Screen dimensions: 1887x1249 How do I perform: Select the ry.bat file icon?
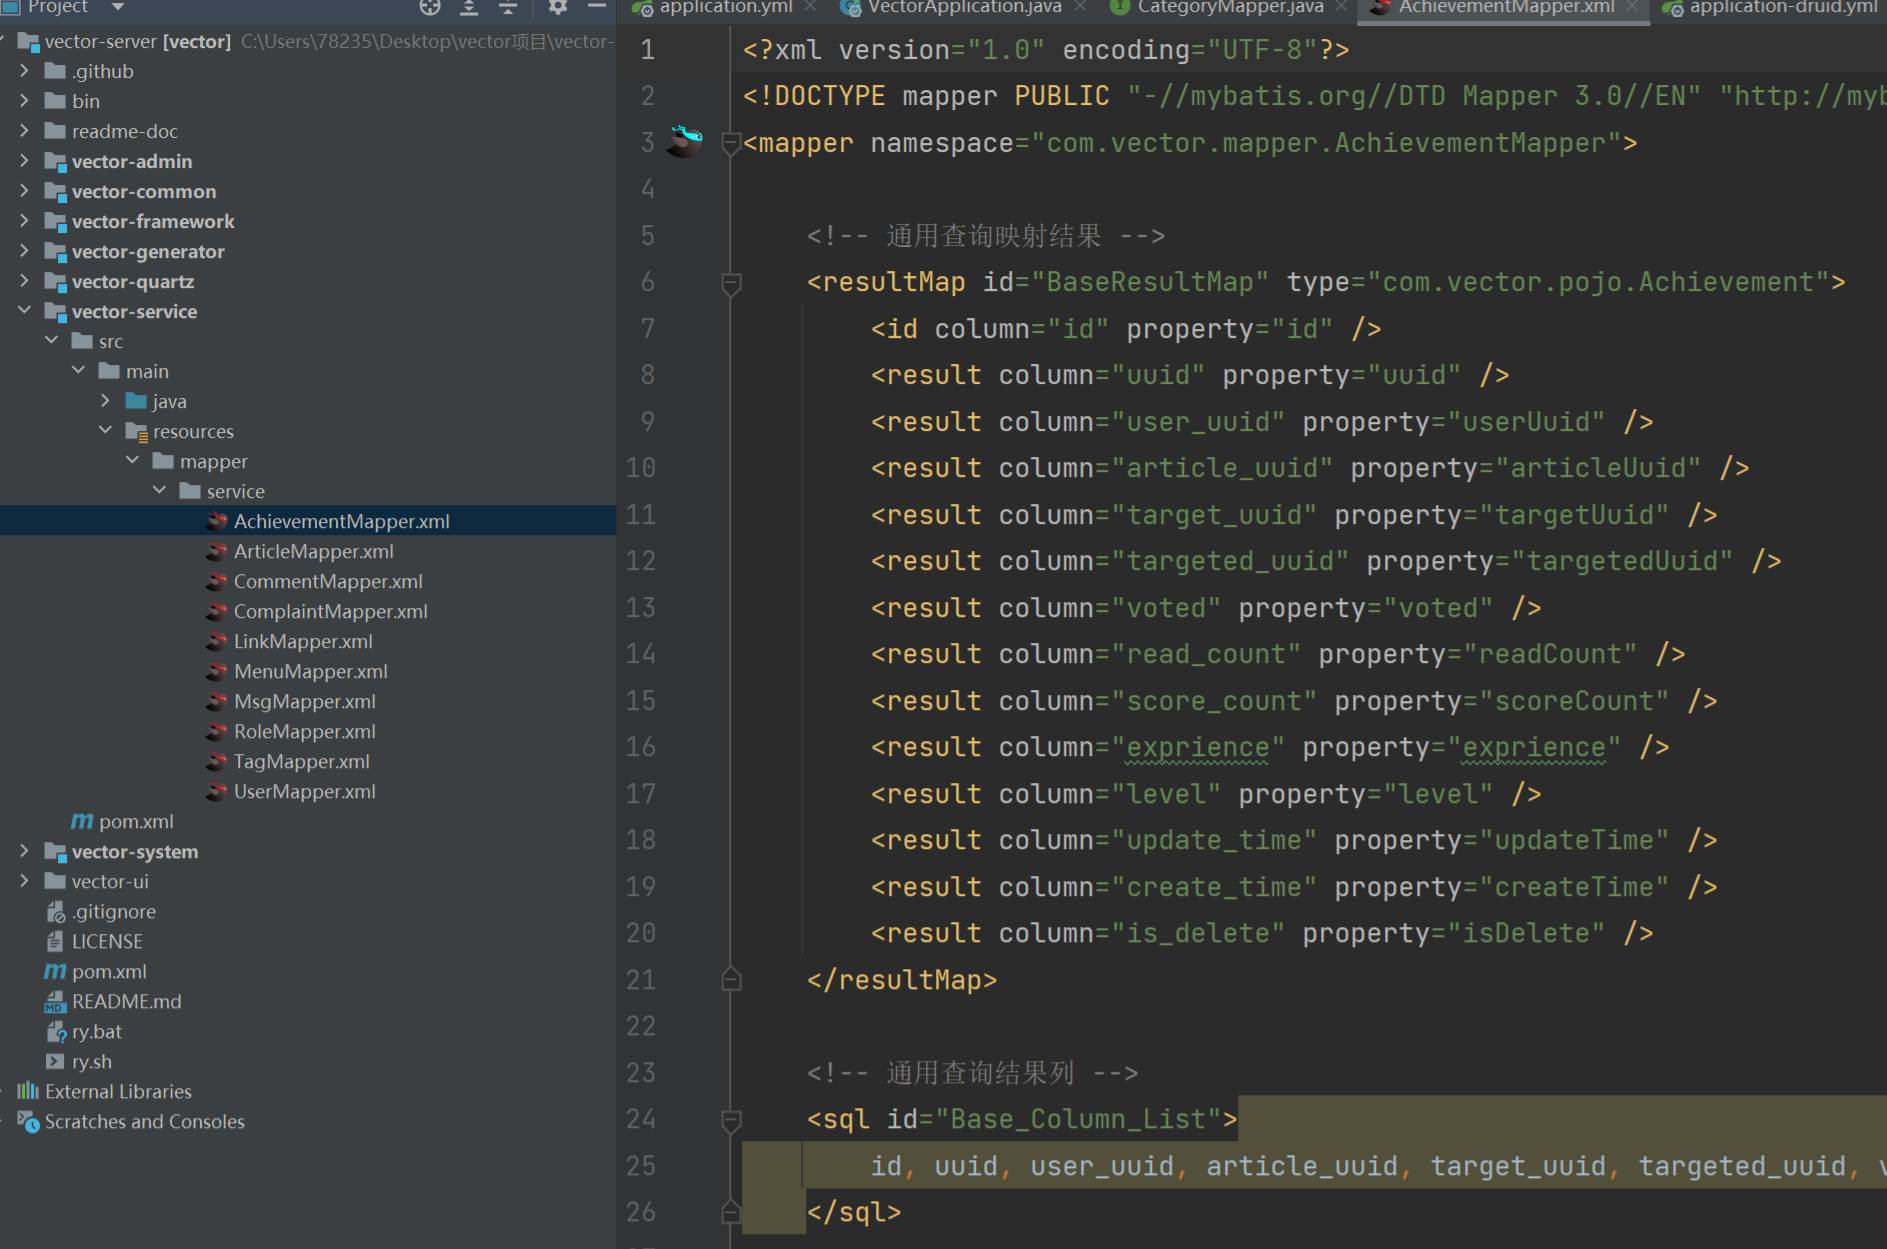pyautogui.click(x=55, y=1031)
